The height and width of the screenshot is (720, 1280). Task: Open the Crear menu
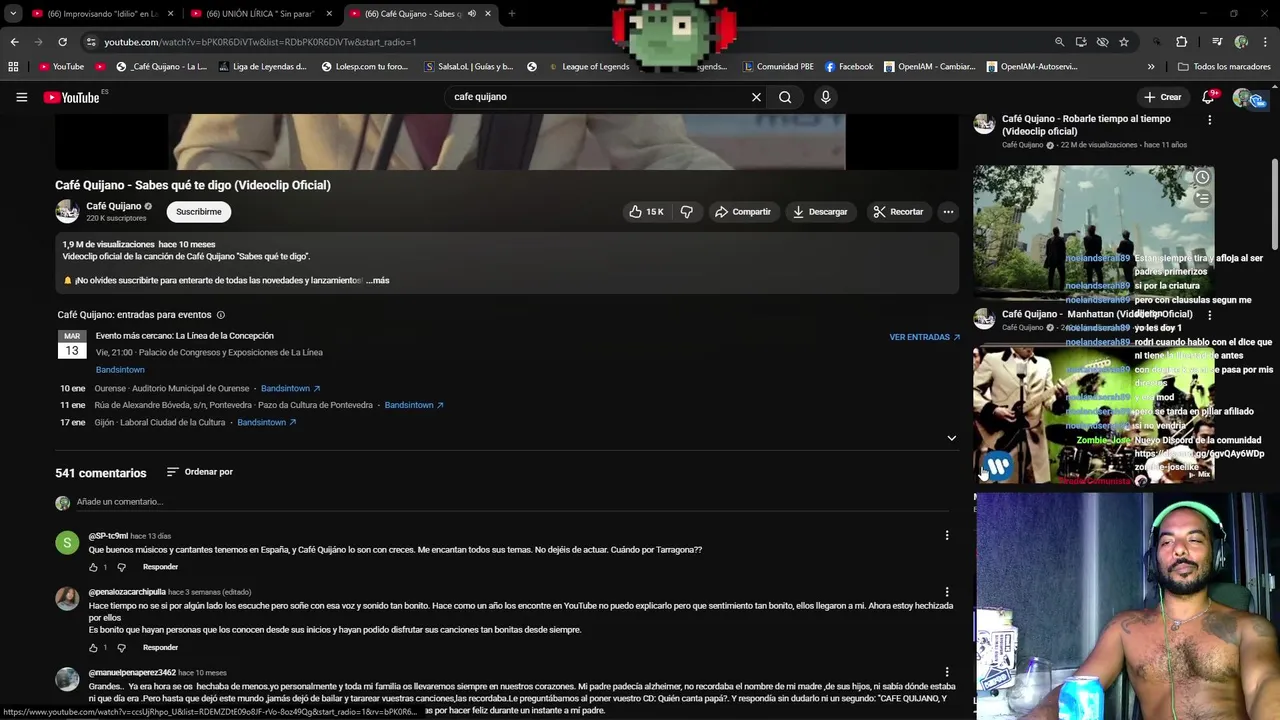tap(1163, 97)
